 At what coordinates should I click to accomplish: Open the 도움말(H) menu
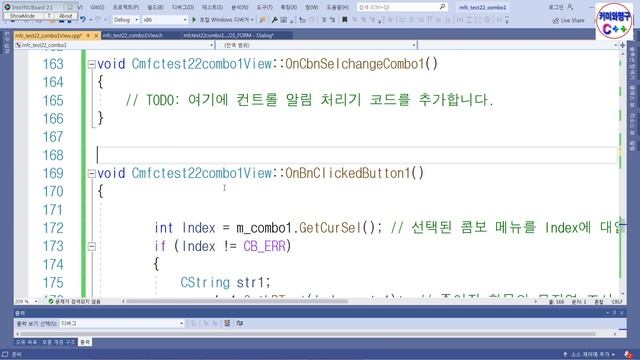pos(338,7)
